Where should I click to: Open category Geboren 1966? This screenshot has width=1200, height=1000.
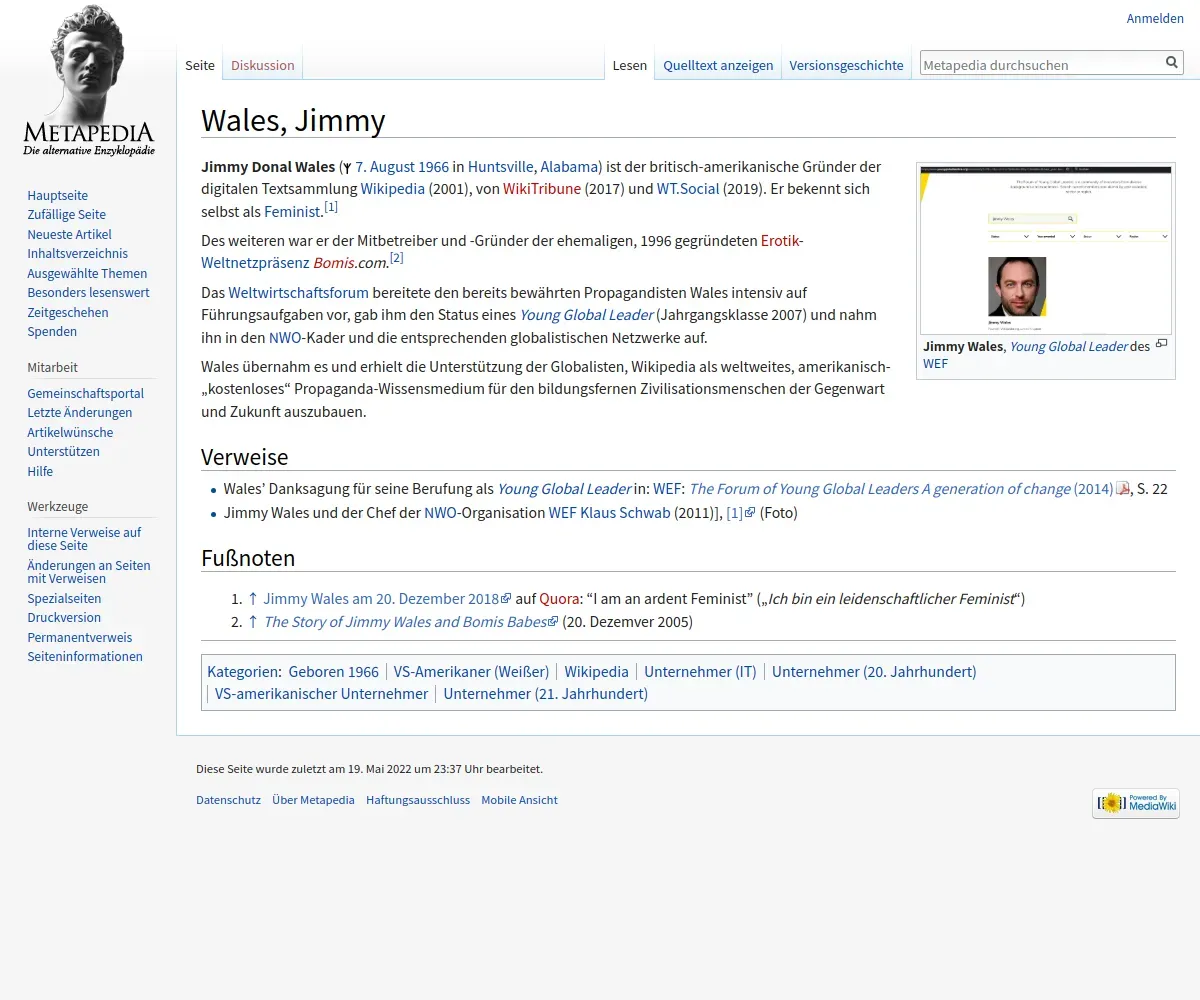(333, 671)
